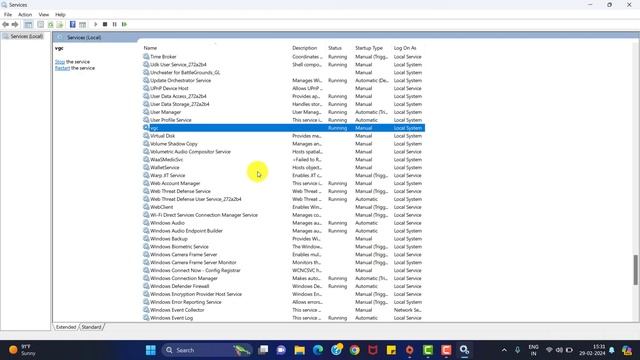Toggle the Show/Hide Action Pane toolbar icon

(82, 24)
